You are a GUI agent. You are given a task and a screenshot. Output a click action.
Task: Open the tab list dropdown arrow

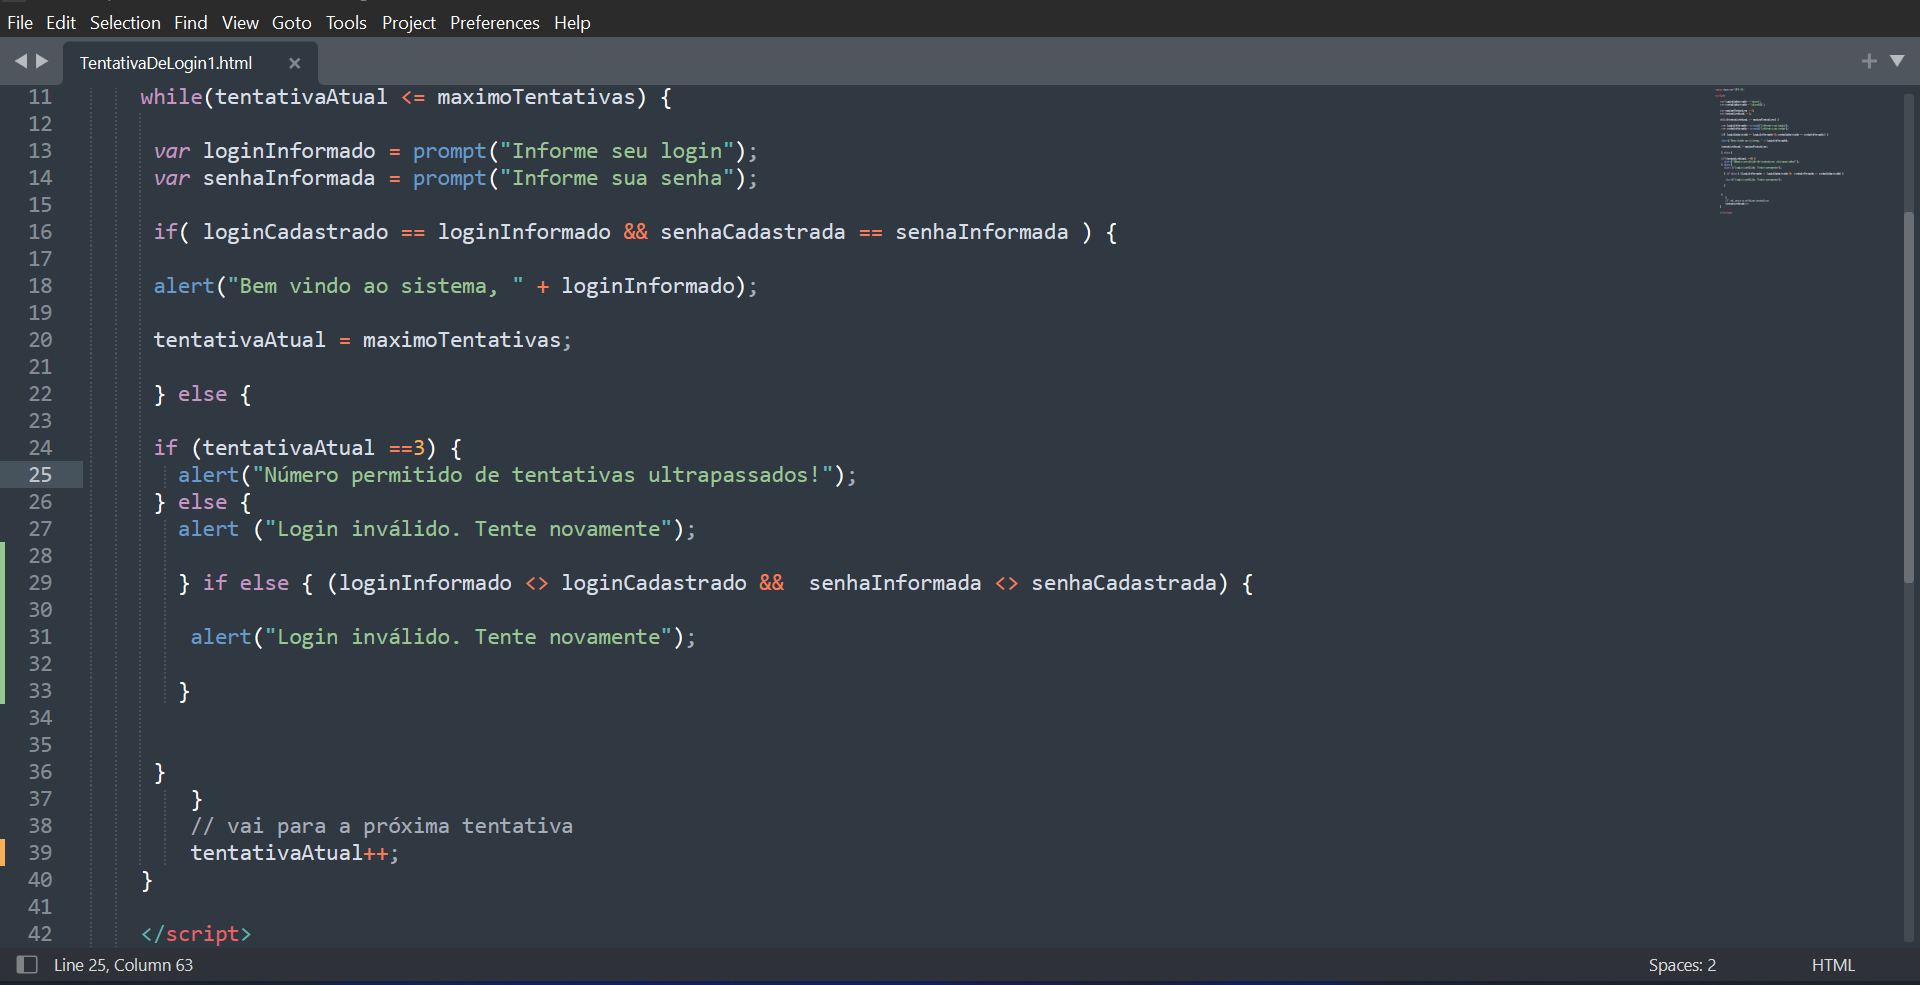pos(1897,61)
